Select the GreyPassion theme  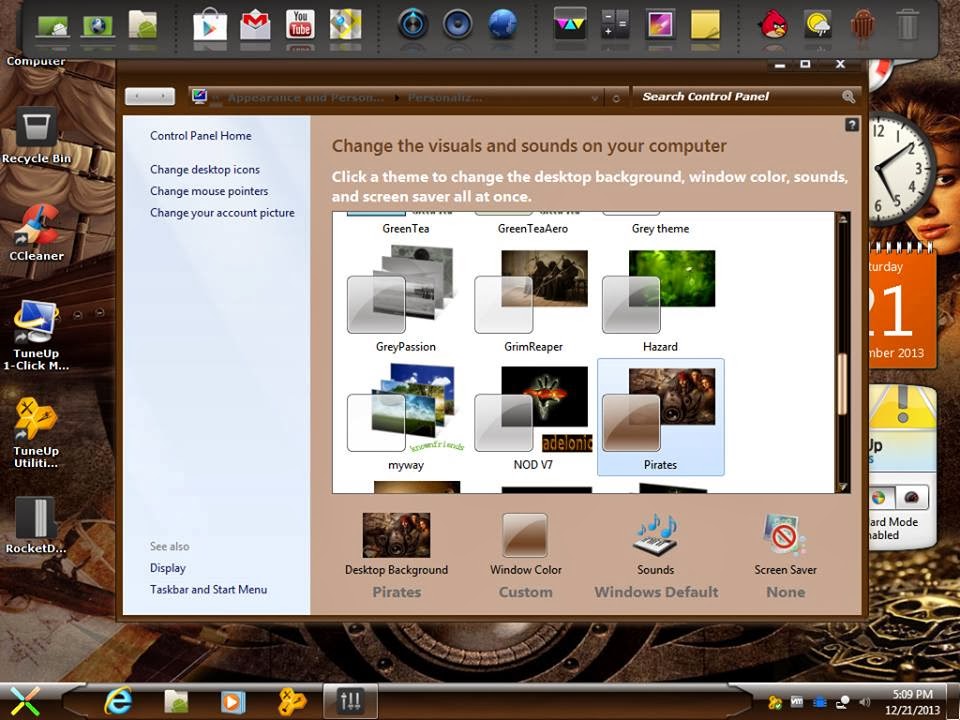pos(405,298)
